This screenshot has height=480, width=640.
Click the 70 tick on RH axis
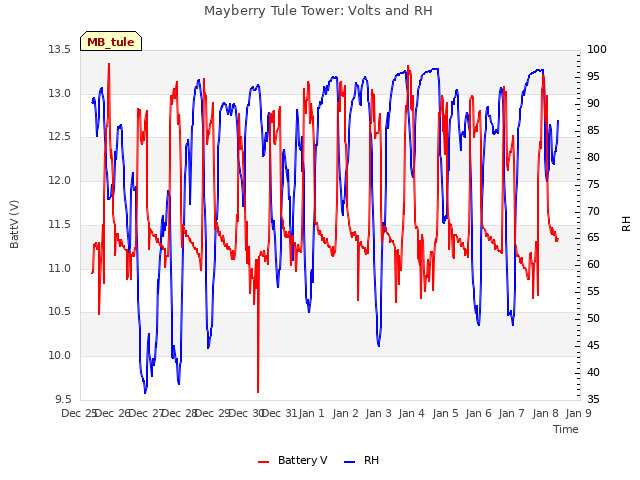[593, 211]
